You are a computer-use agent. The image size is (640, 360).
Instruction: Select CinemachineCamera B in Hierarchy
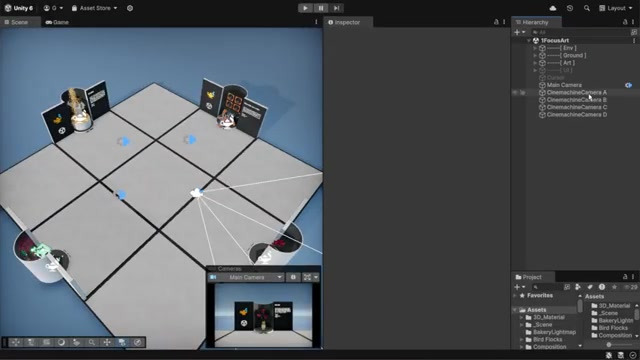[x=576, y=100]
